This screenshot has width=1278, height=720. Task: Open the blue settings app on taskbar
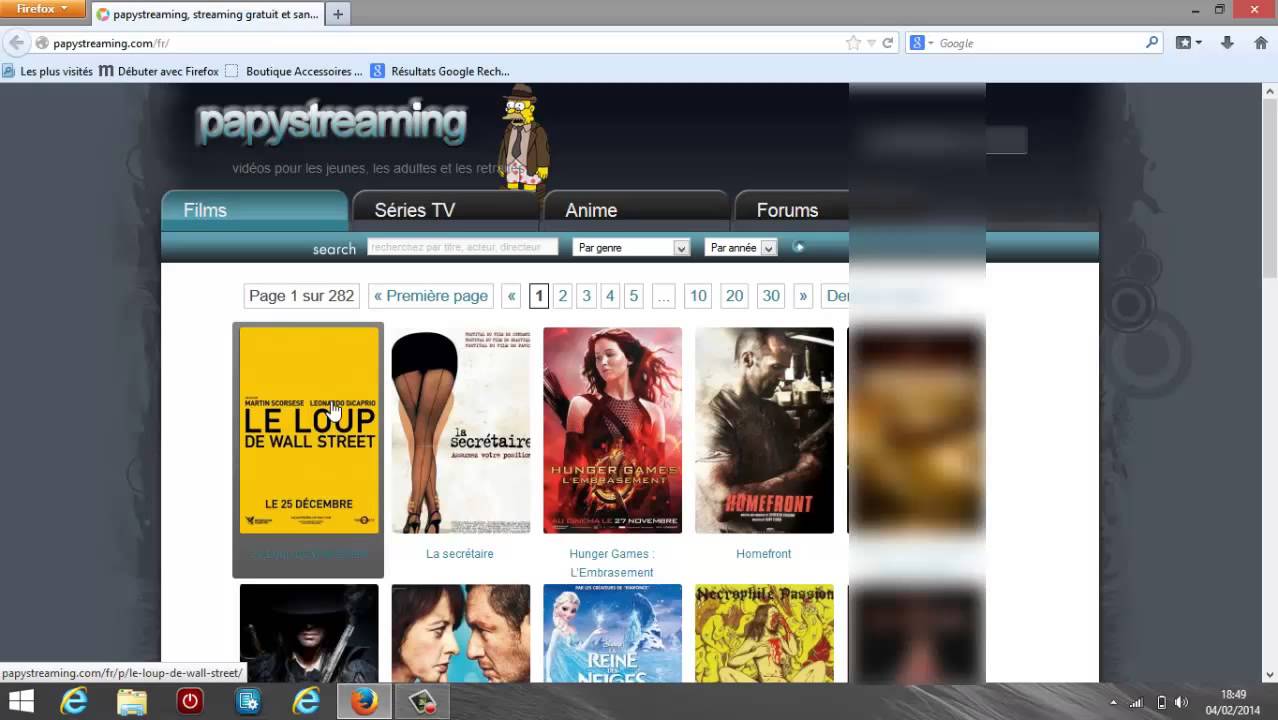pyautogui.click(x=248, y=702)
